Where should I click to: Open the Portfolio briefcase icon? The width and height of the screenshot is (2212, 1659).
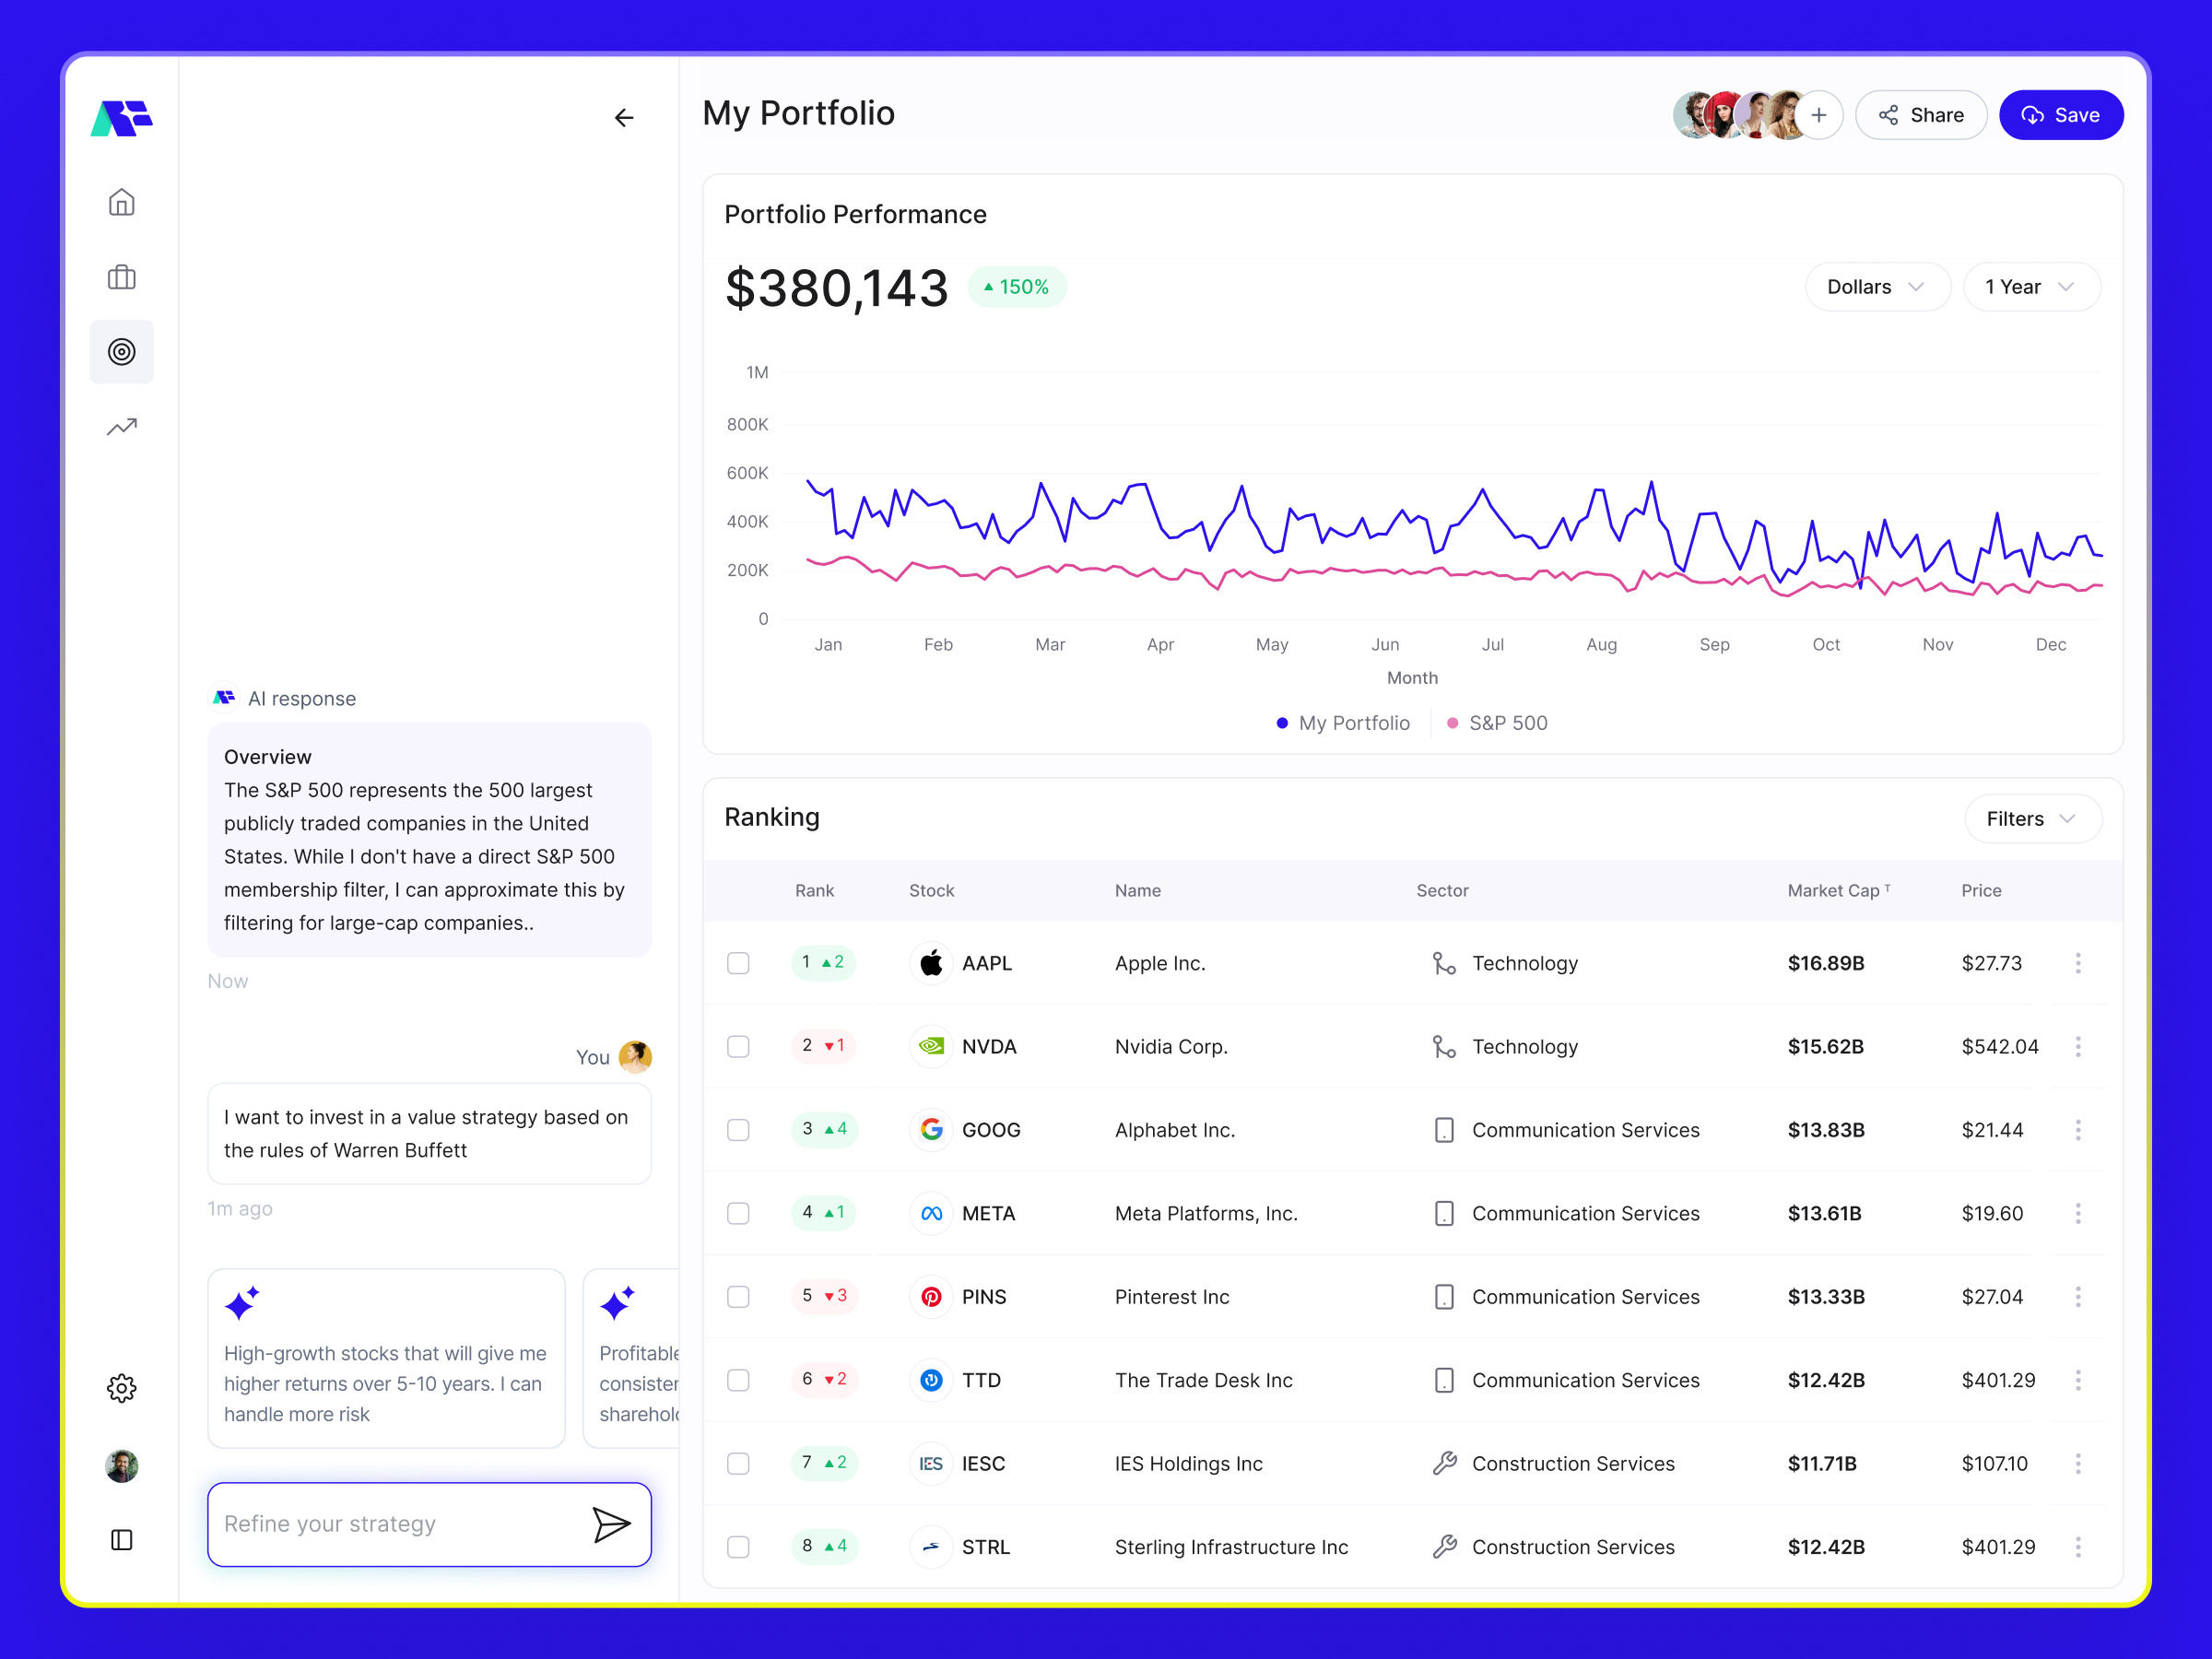point(121,276)
